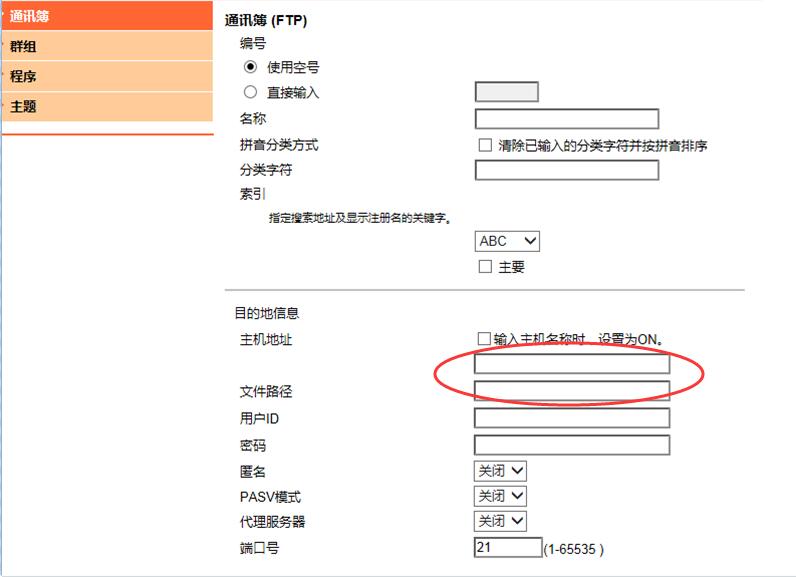The width and height of the screenshot is (796, 577).
Task: Toggle the 输入主机名称时 checkbox
Action: tap(484, 339)
